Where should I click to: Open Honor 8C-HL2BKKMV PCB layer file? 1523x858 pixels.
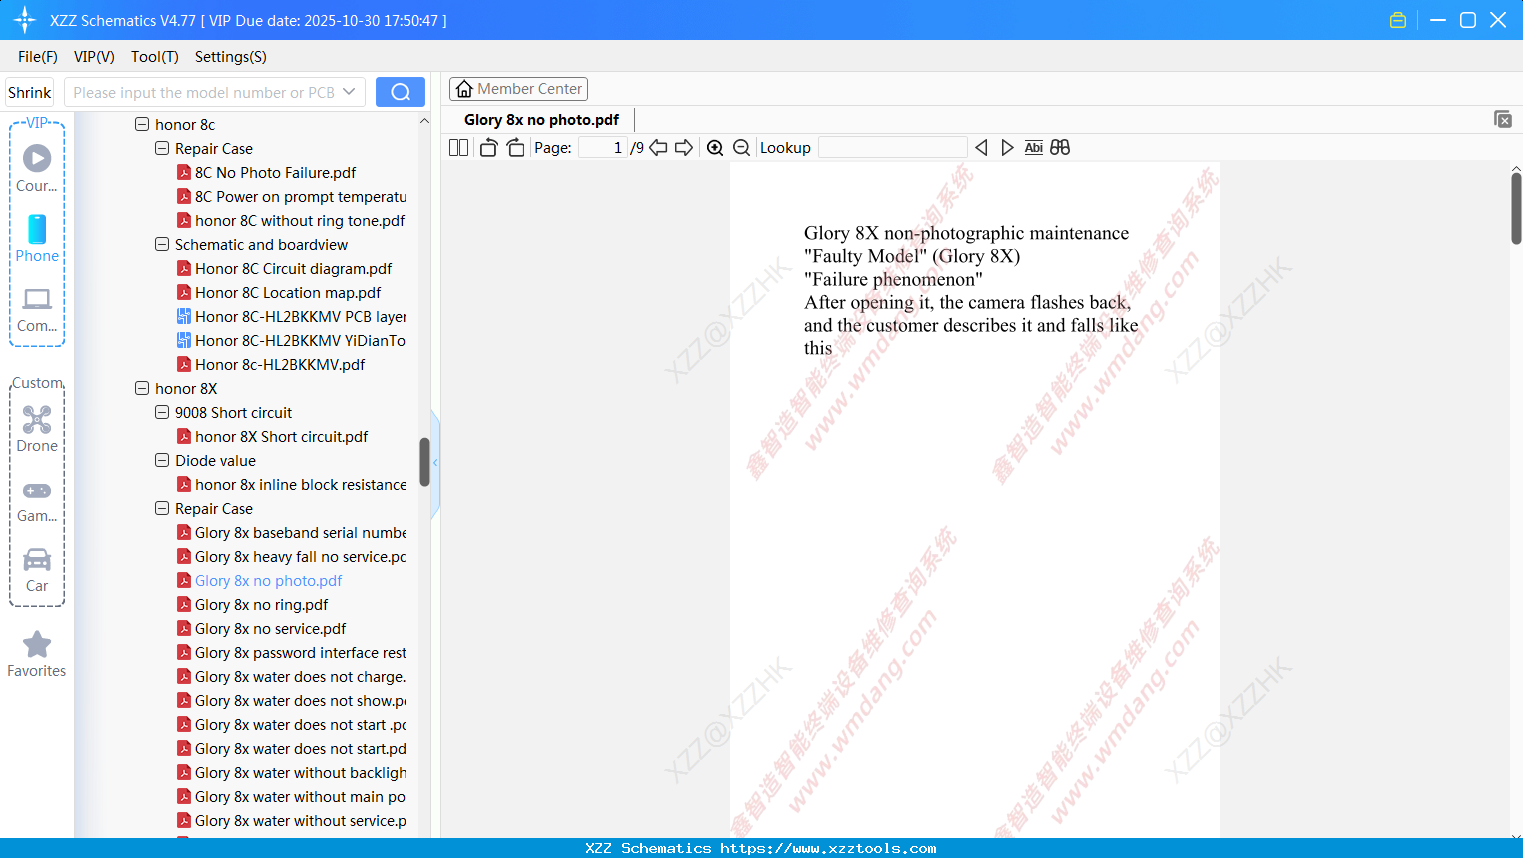291,316
